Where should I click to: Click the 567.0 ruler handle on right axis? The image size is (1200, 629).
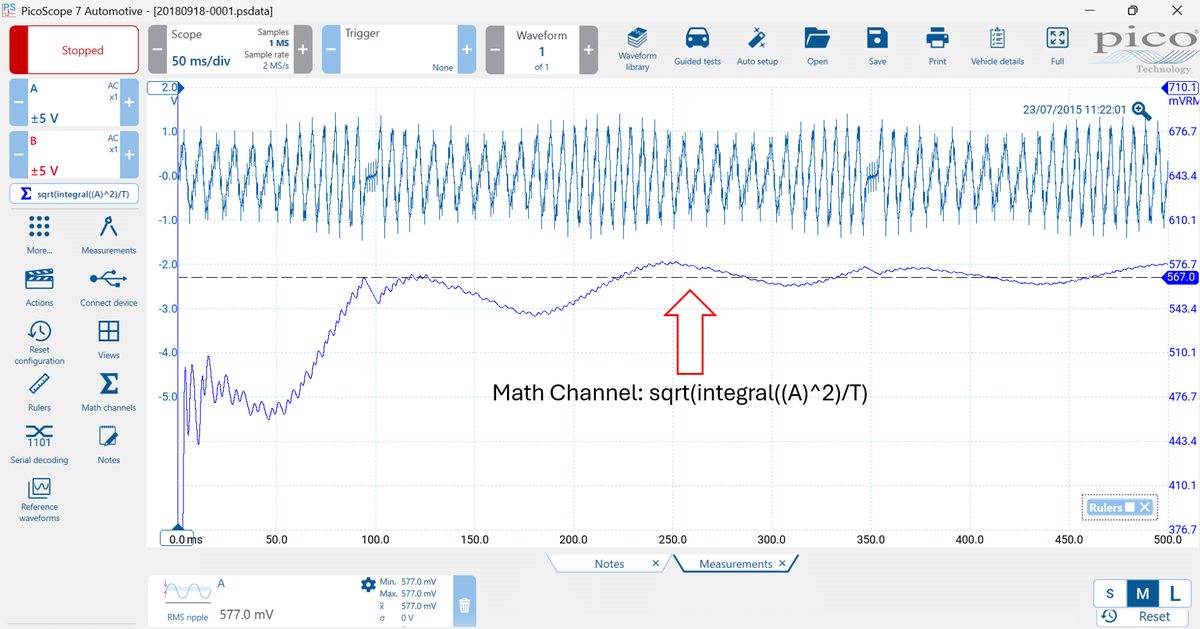[1182, 278]
